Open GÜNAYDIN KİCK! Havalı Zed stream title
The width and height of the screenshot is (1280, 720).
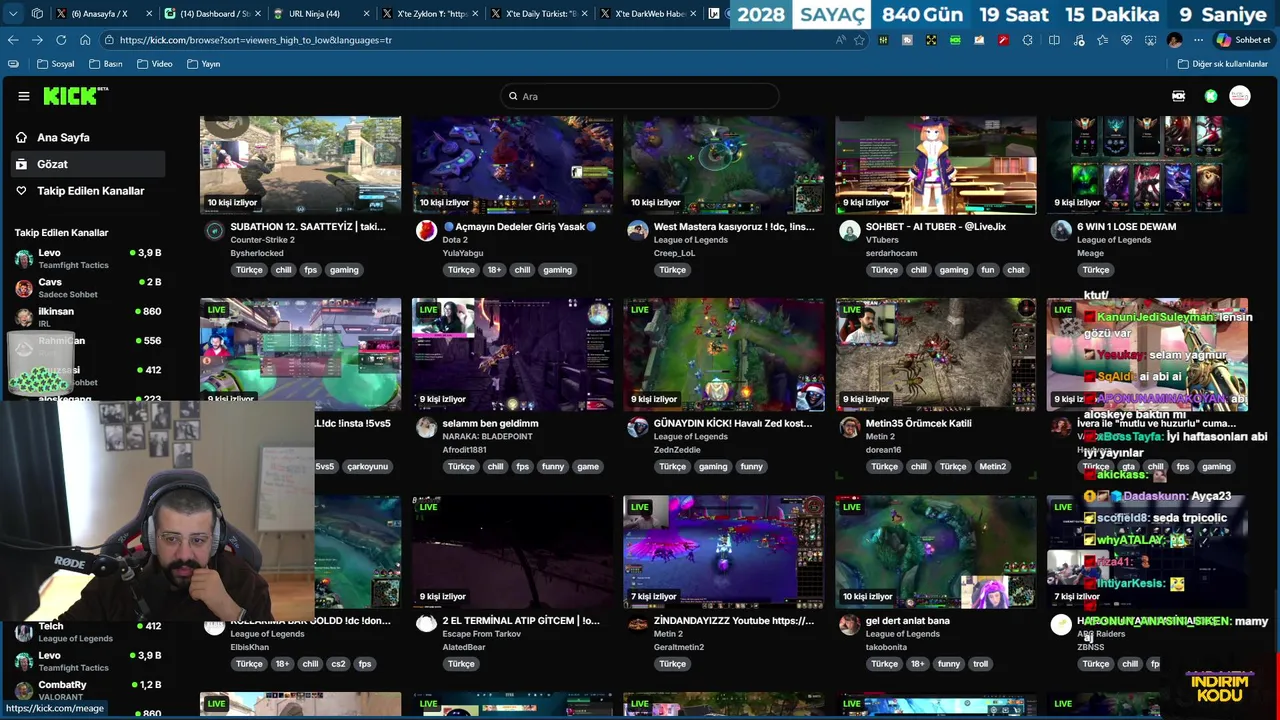(x=733, y=423)
